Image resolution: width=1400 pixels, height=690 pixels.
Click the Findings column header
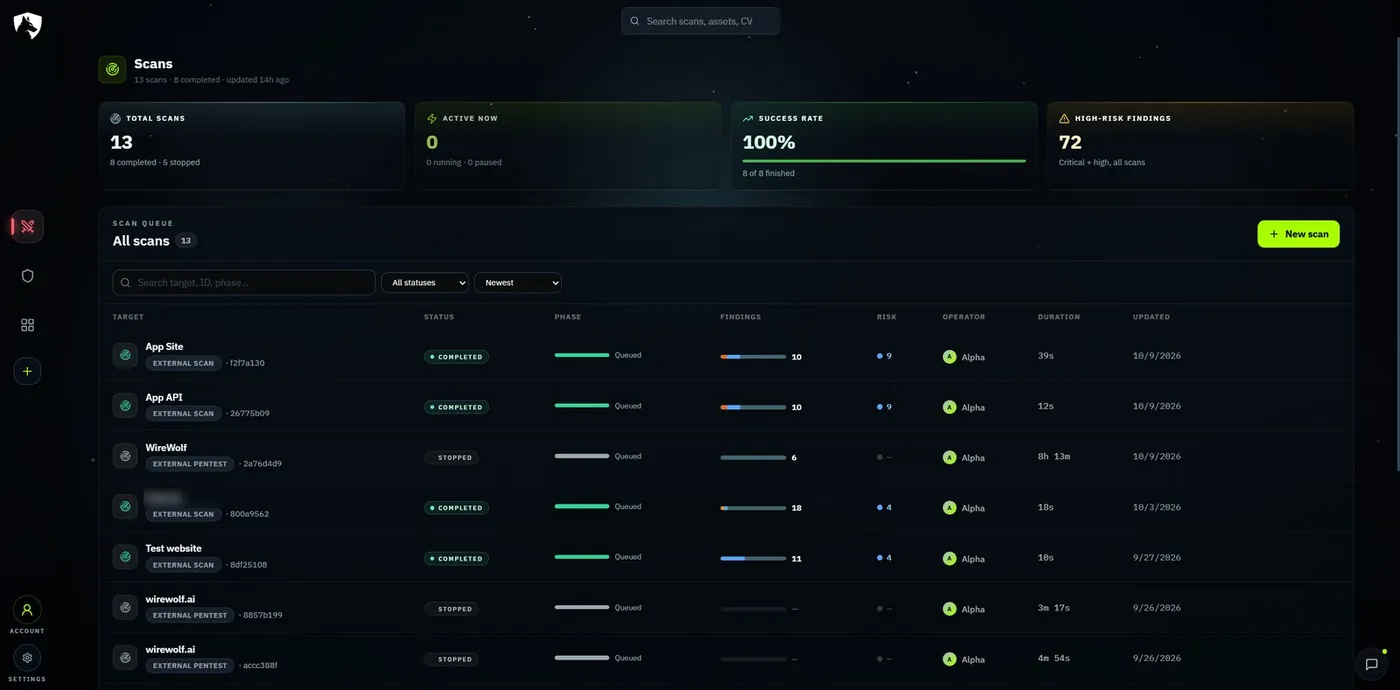point(741,317)
